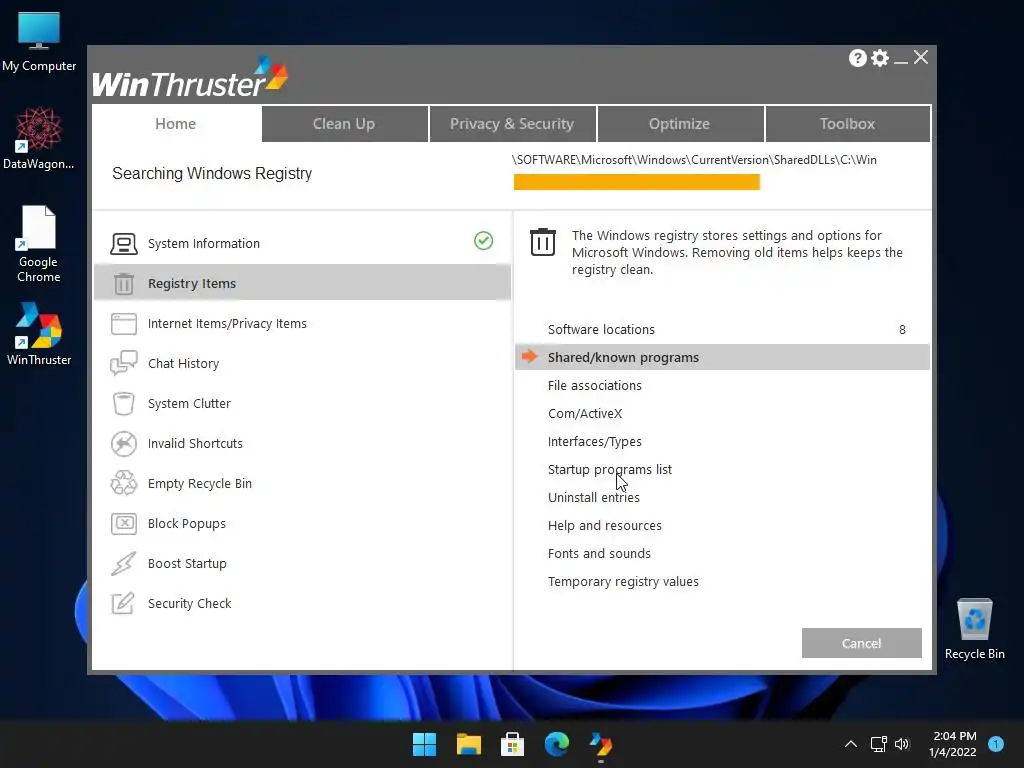Click the trash icon beside the registry description

542,242
